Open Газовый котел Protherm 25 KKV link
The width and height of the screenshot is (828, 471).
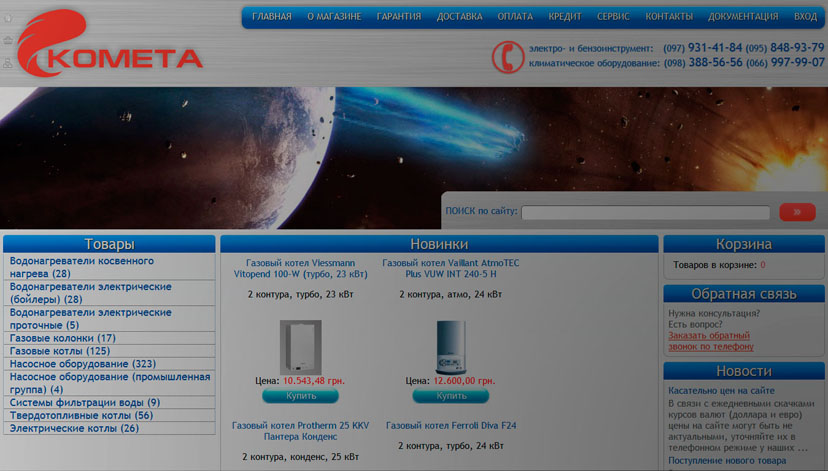[300, 431]
